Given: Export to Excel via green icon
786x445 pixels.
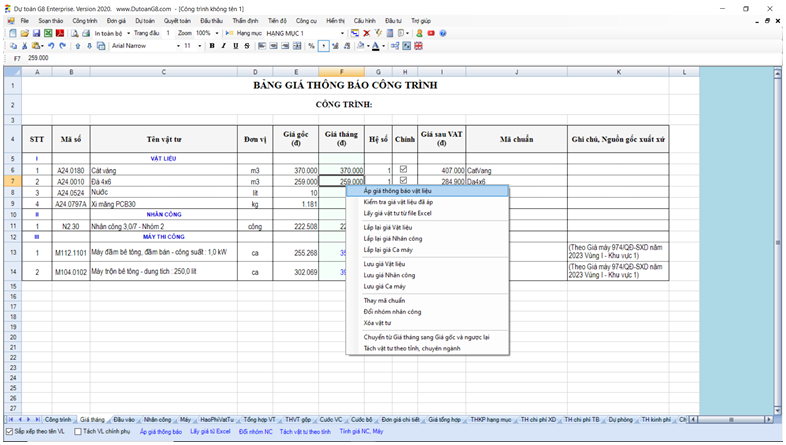Looking at the screenshot, I should [x=48, y=33].
